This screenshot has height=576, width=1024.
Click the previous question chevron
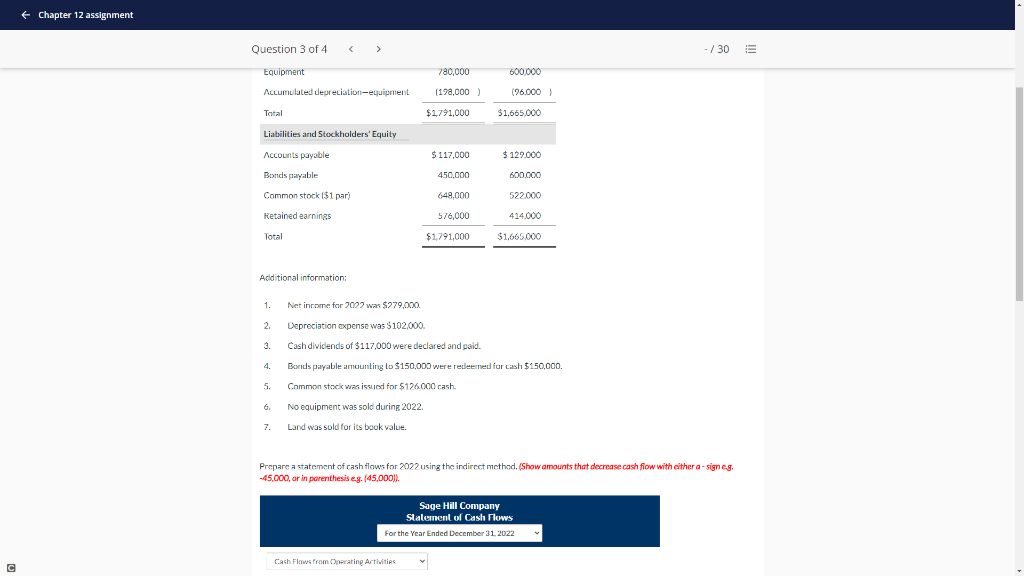[351, 49]
